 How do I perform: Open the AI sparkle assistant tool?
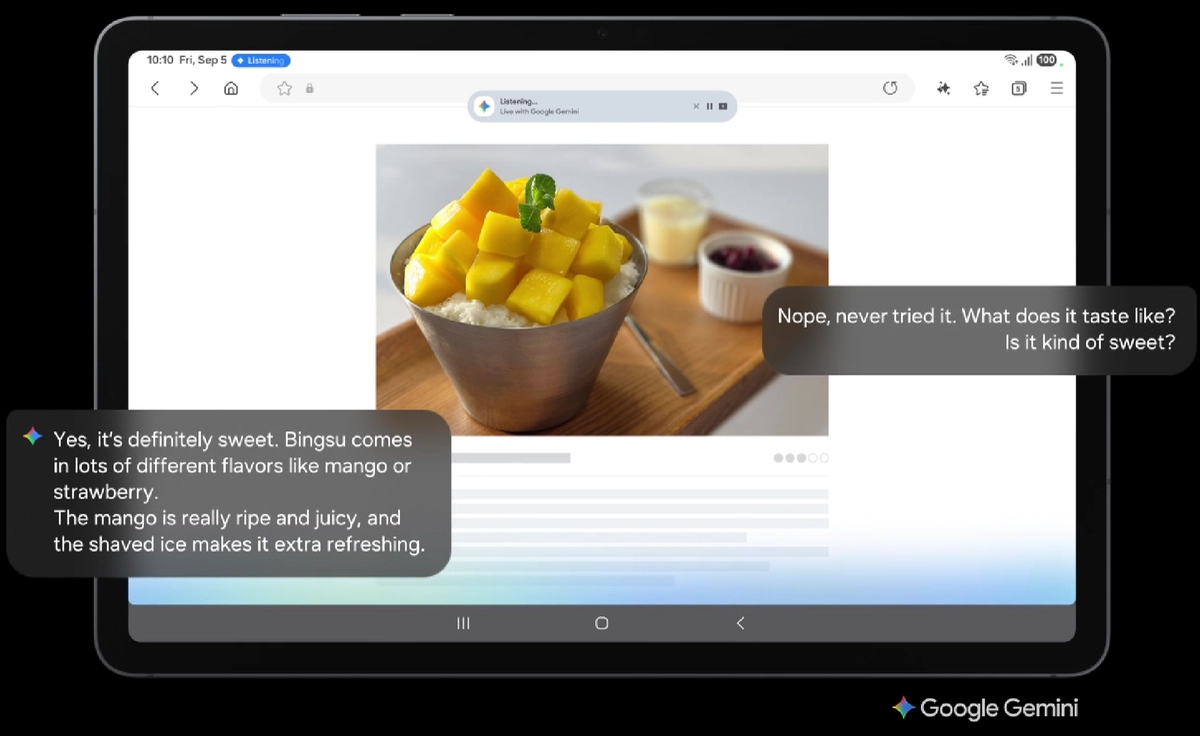(943, 88)
